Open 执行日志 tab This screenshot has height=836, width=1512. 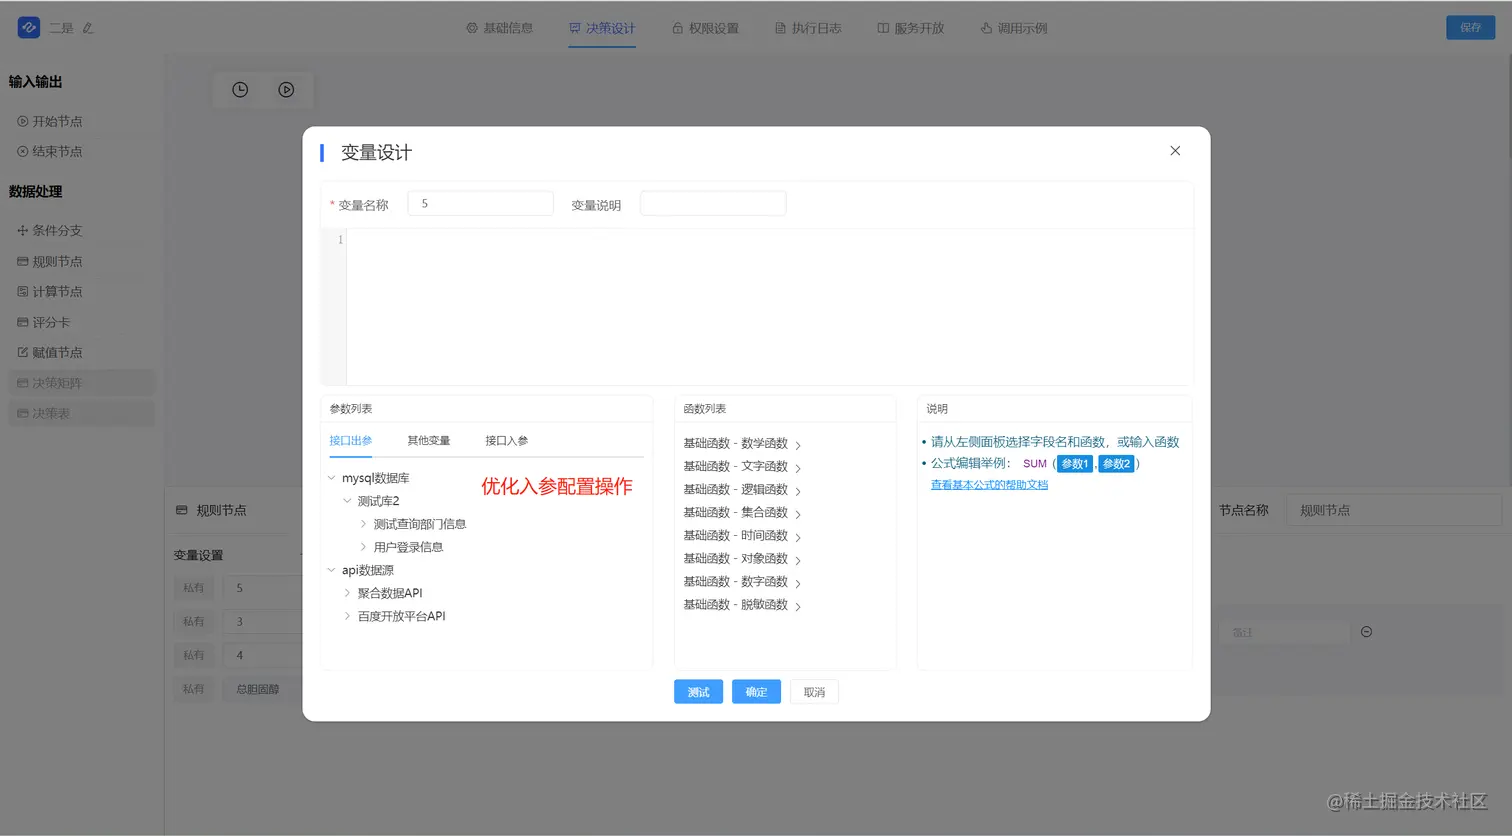coord(808,28)
